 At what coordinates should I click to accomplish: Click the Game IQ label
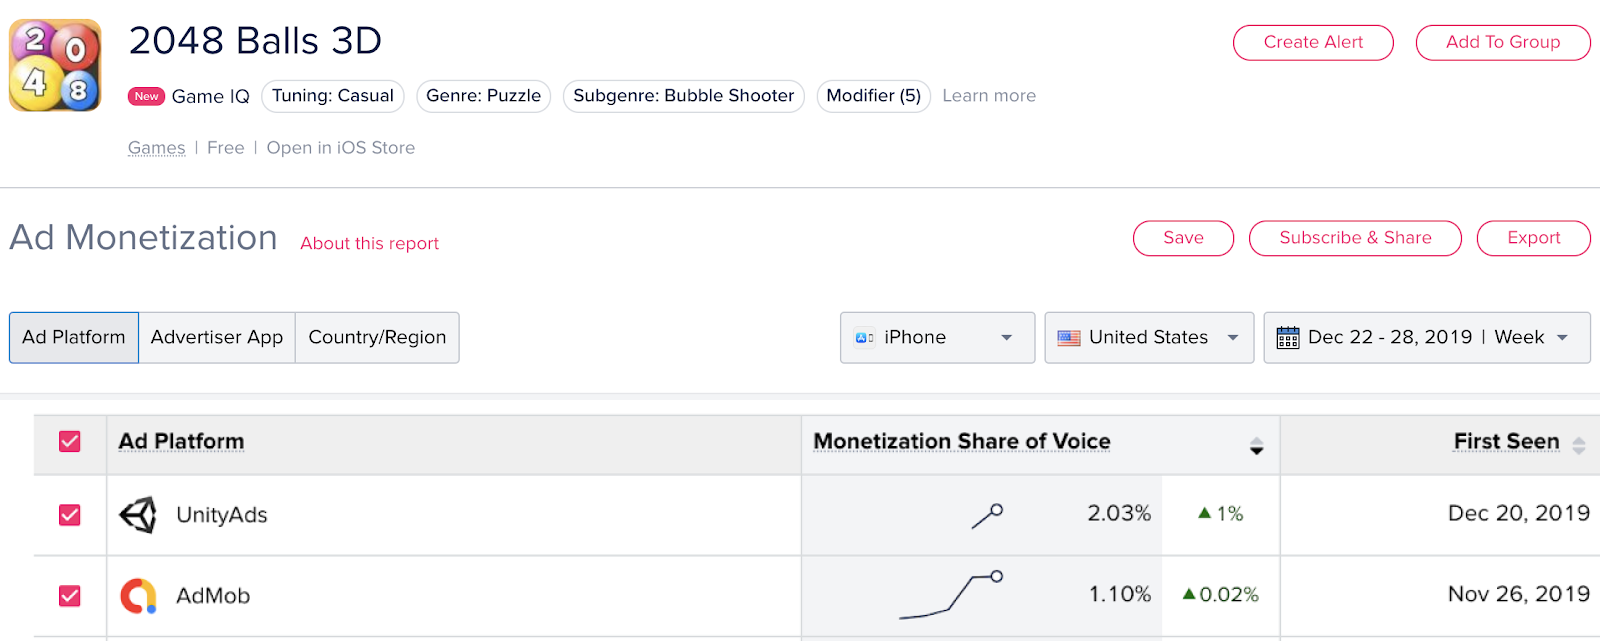[x=210, y=97]
